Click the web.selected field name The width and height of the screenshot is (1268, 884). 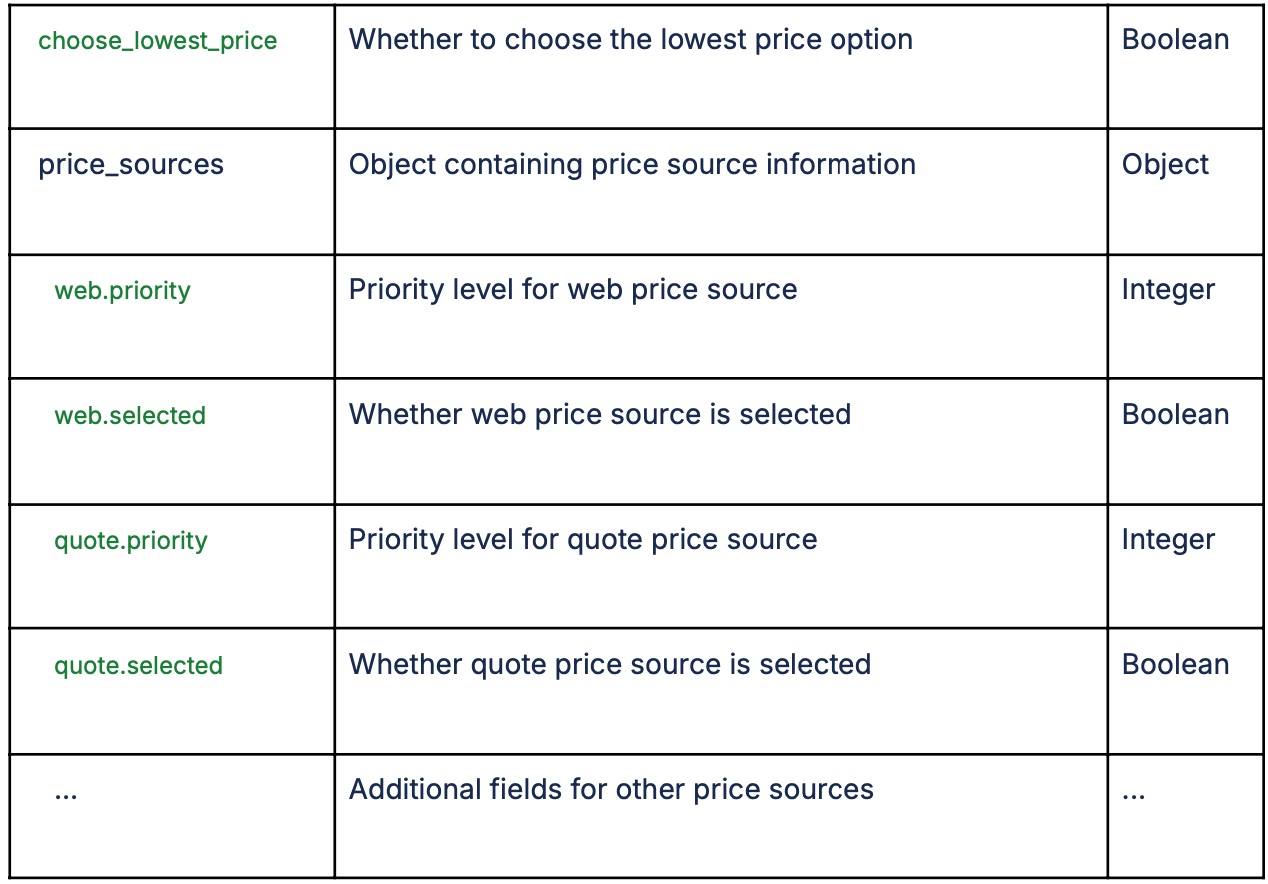click(130, 415)
